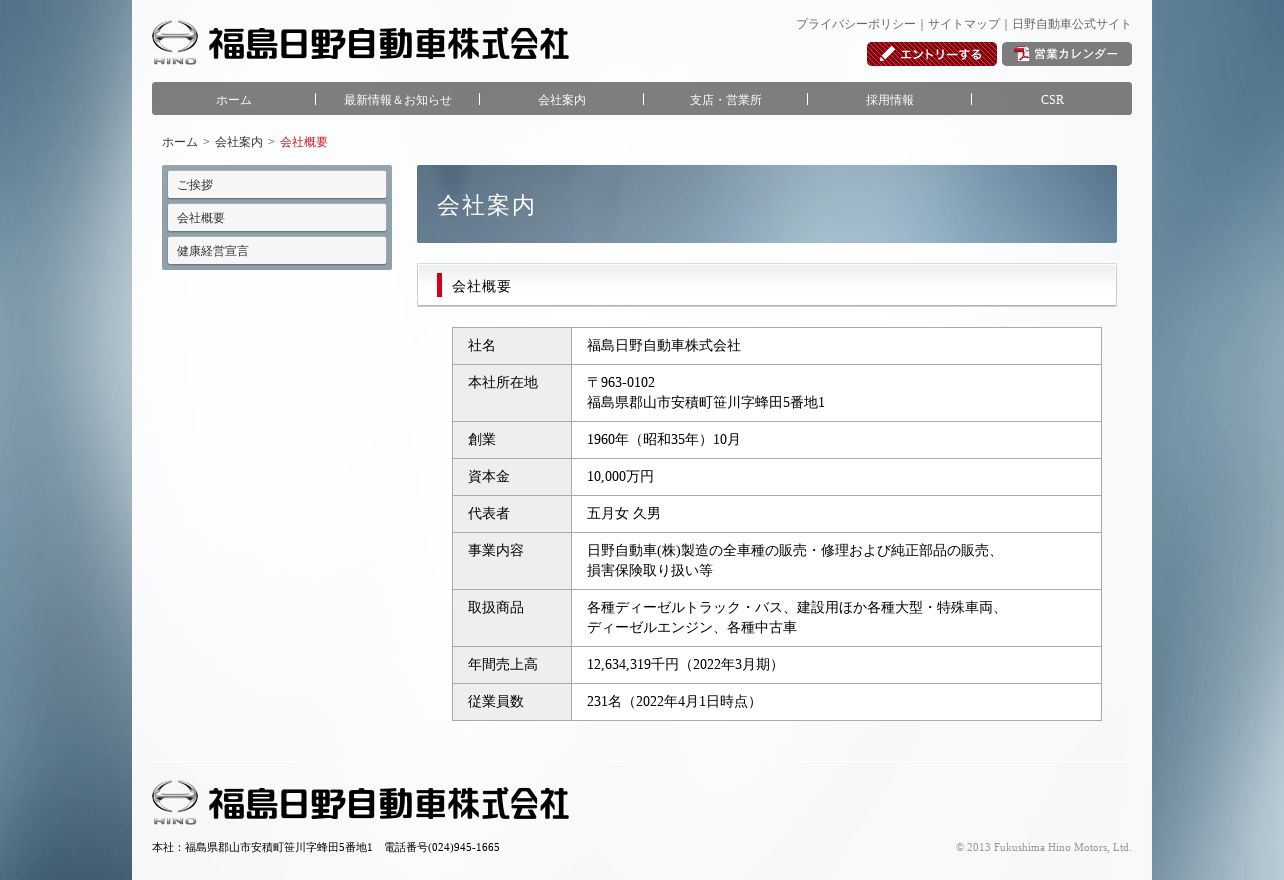Open the エントリーする entry button
Image resolution: width=1284 pixels, height=880 pixels.
(x=932, y=54)
